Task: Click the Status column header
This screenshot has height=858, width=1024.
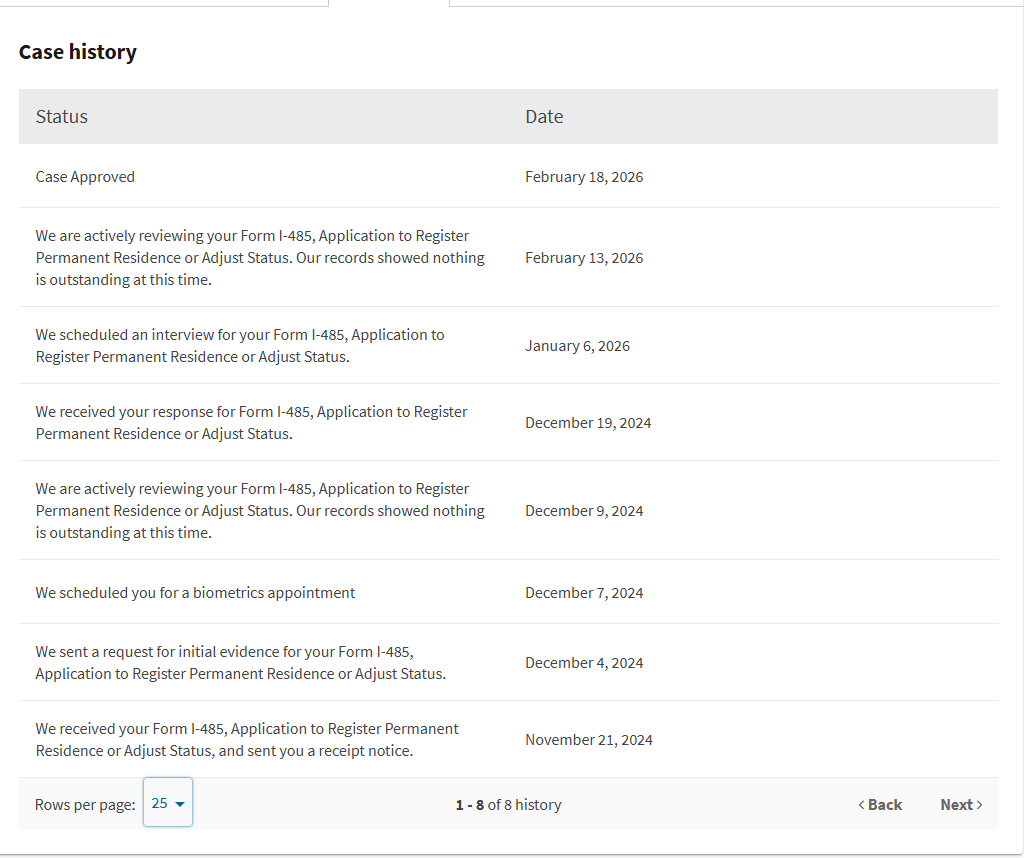Action: (x=62, y=117)
